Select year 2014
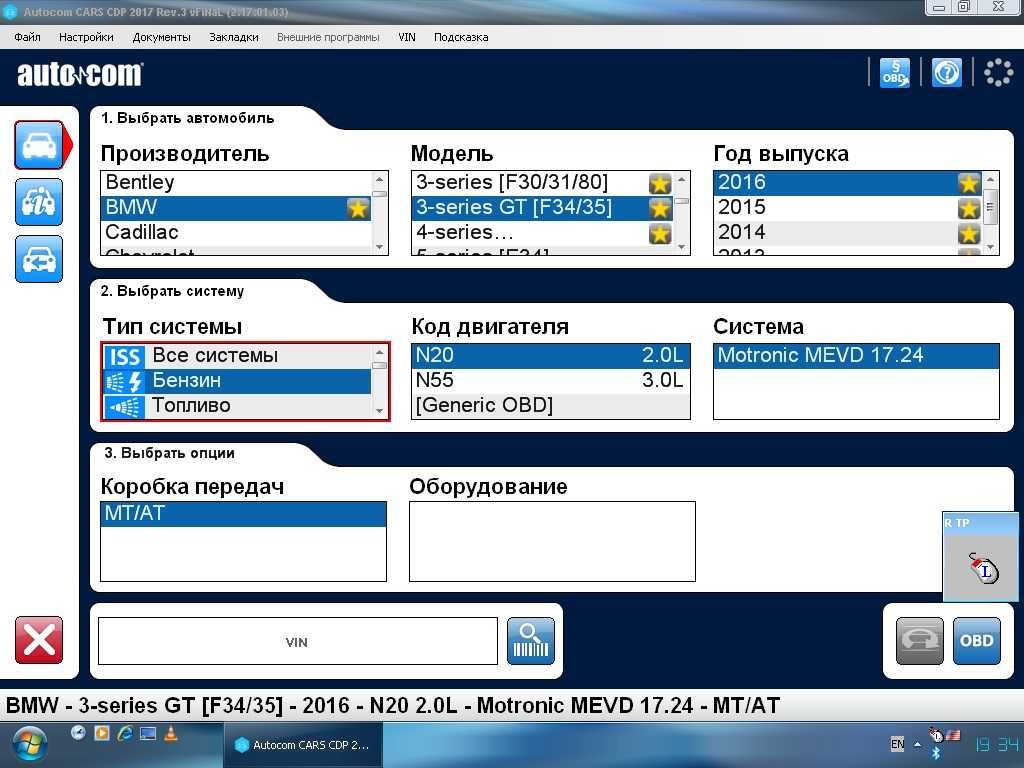This screenshot has height=768, width=1024. [x=848, y=232]
